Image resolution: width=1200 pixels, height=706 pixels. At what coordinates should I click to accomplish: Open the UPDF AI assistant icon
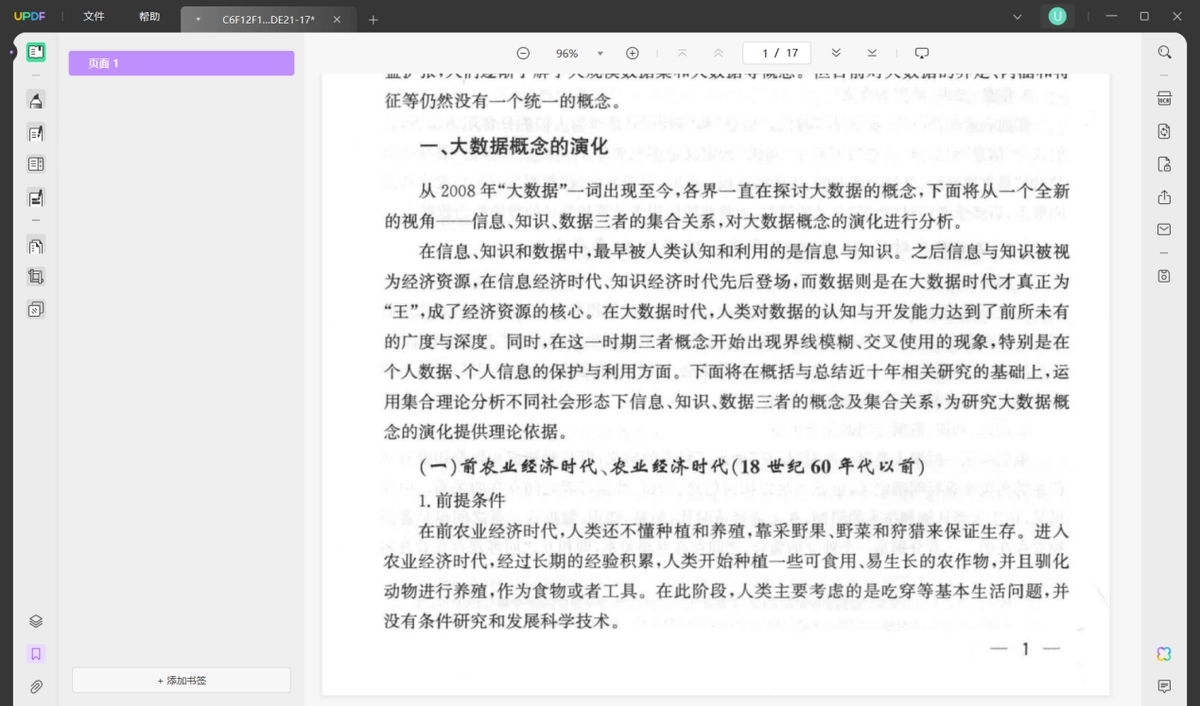pos(1164,654)
